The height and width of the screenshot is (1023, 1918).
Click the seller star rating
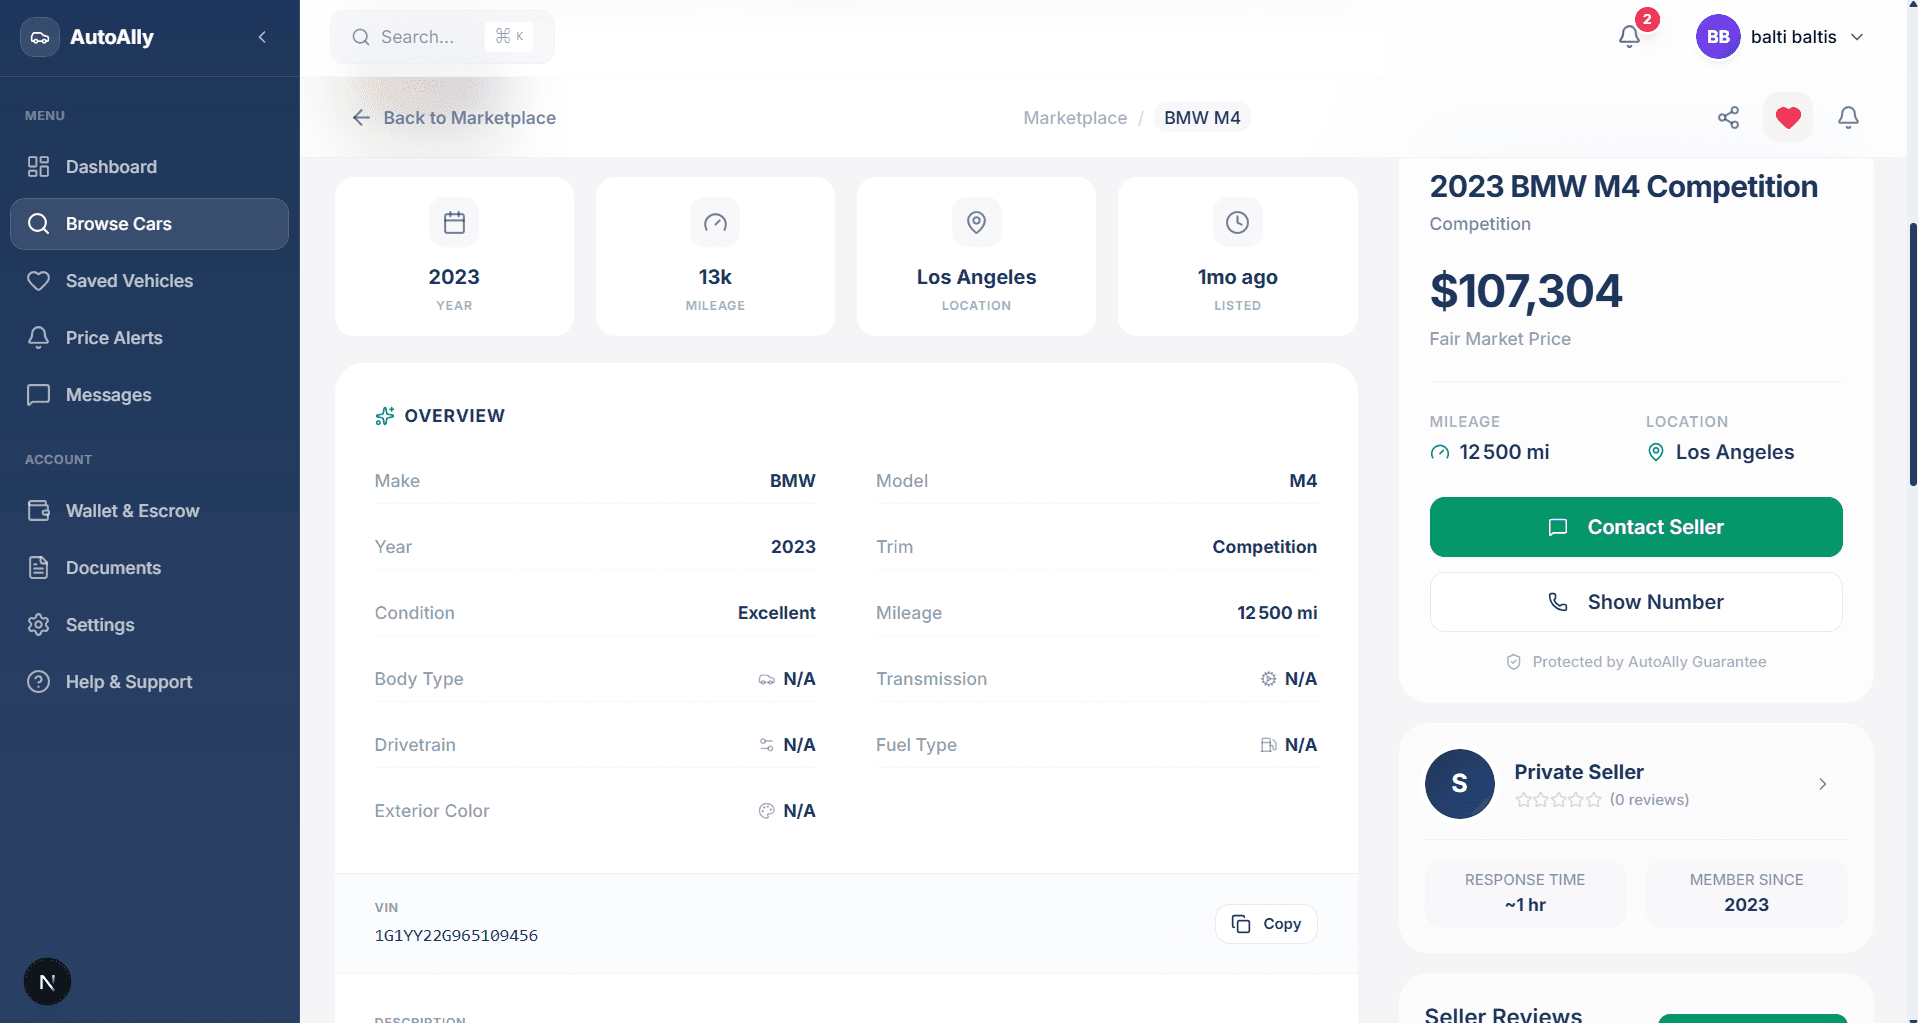click(x=1558, y=800)
